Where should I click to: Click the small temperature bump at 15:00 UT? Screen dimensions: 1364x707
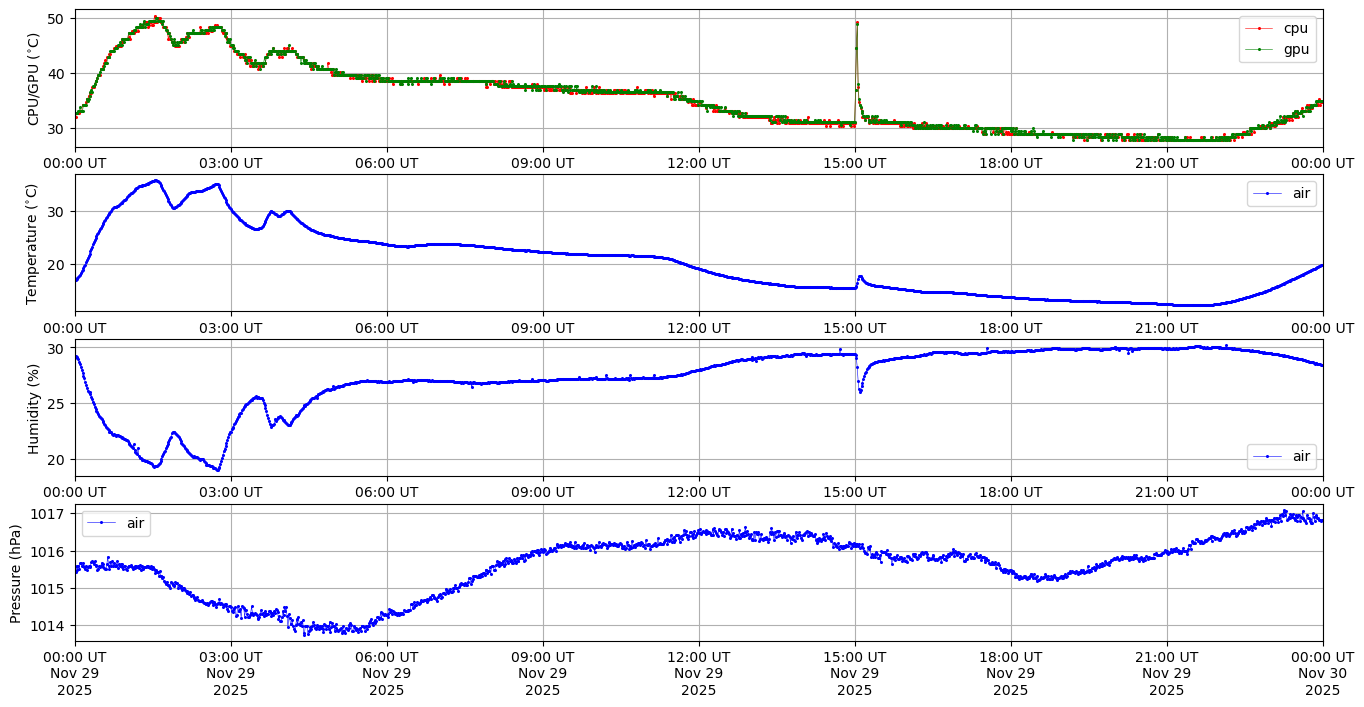pos(860,277)
